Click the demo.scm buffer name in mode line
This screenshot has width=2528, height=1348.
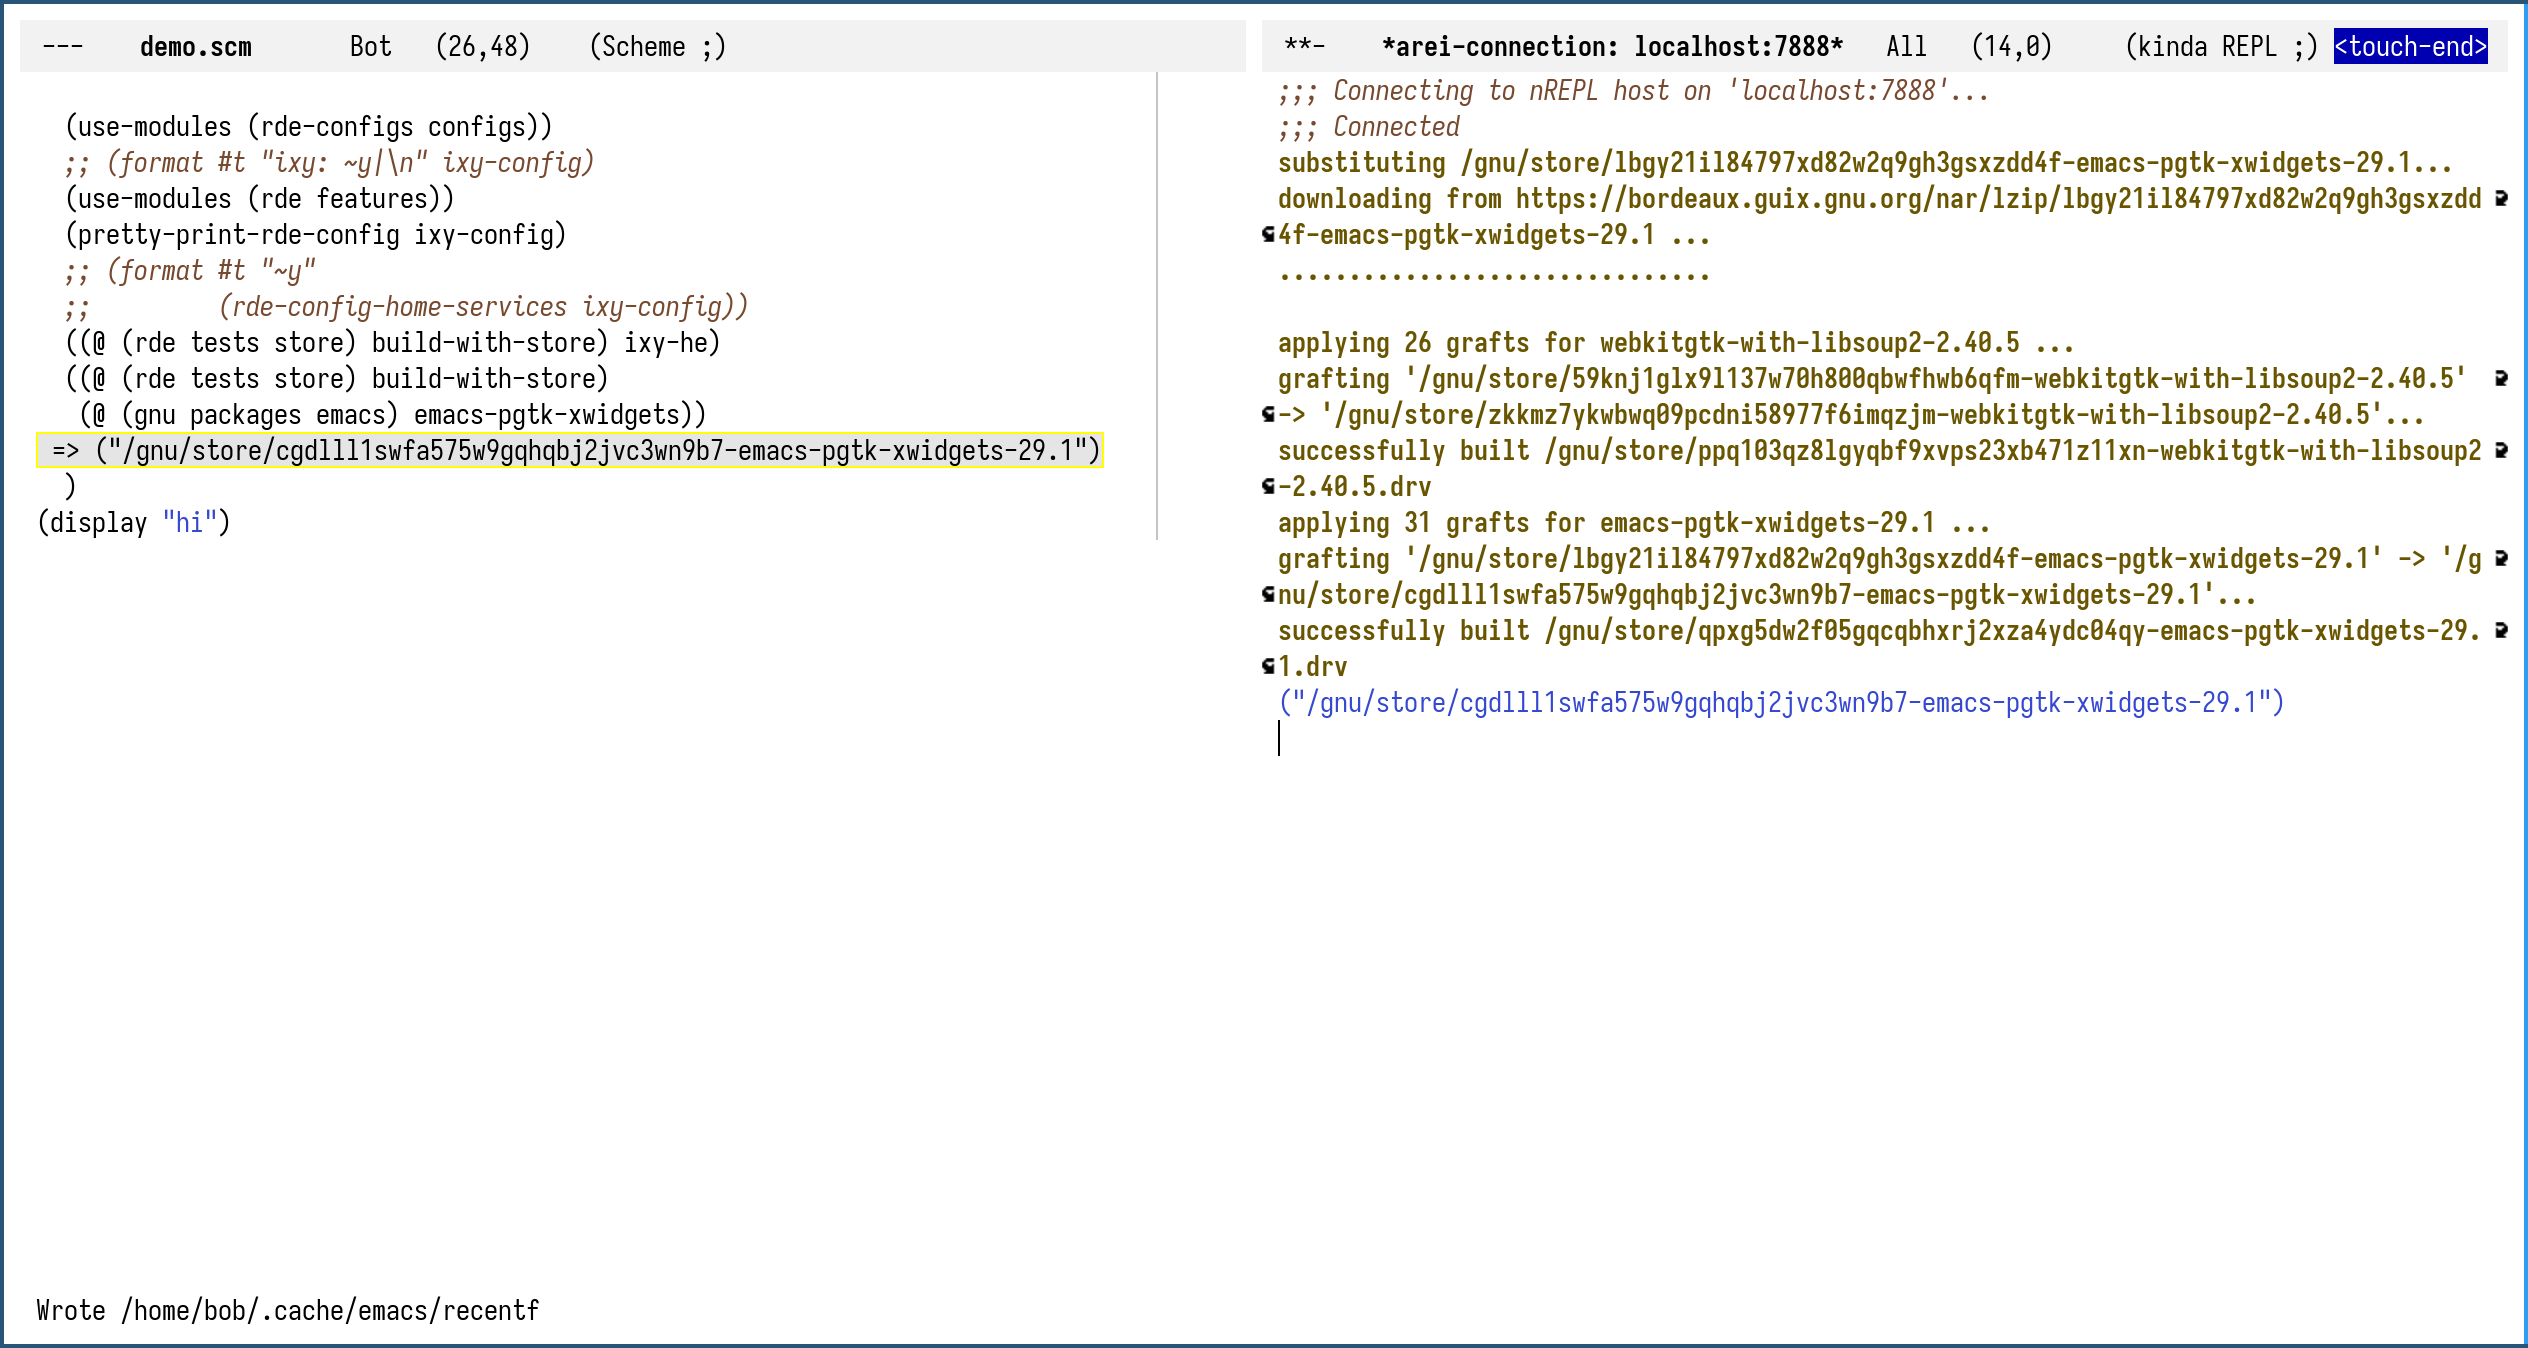click(196, 47)
